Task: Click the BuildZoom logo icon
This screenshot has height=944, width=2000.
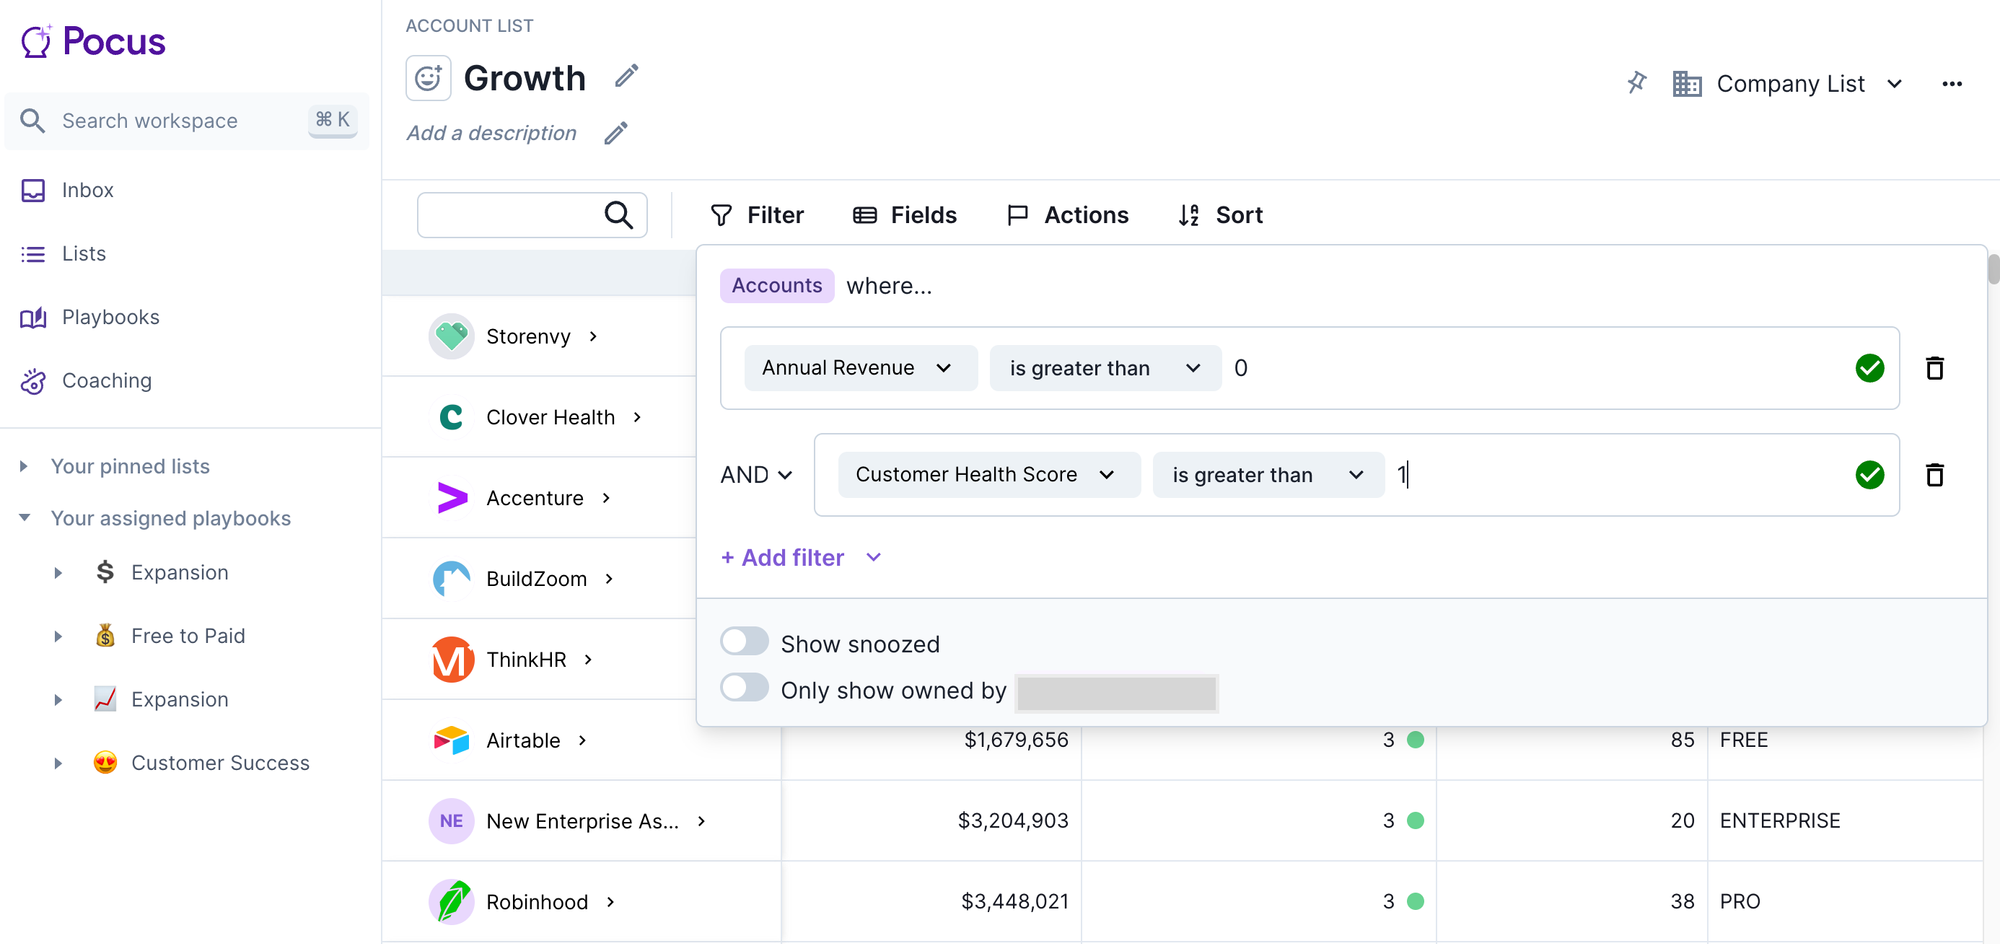Action: pos(451,578)
